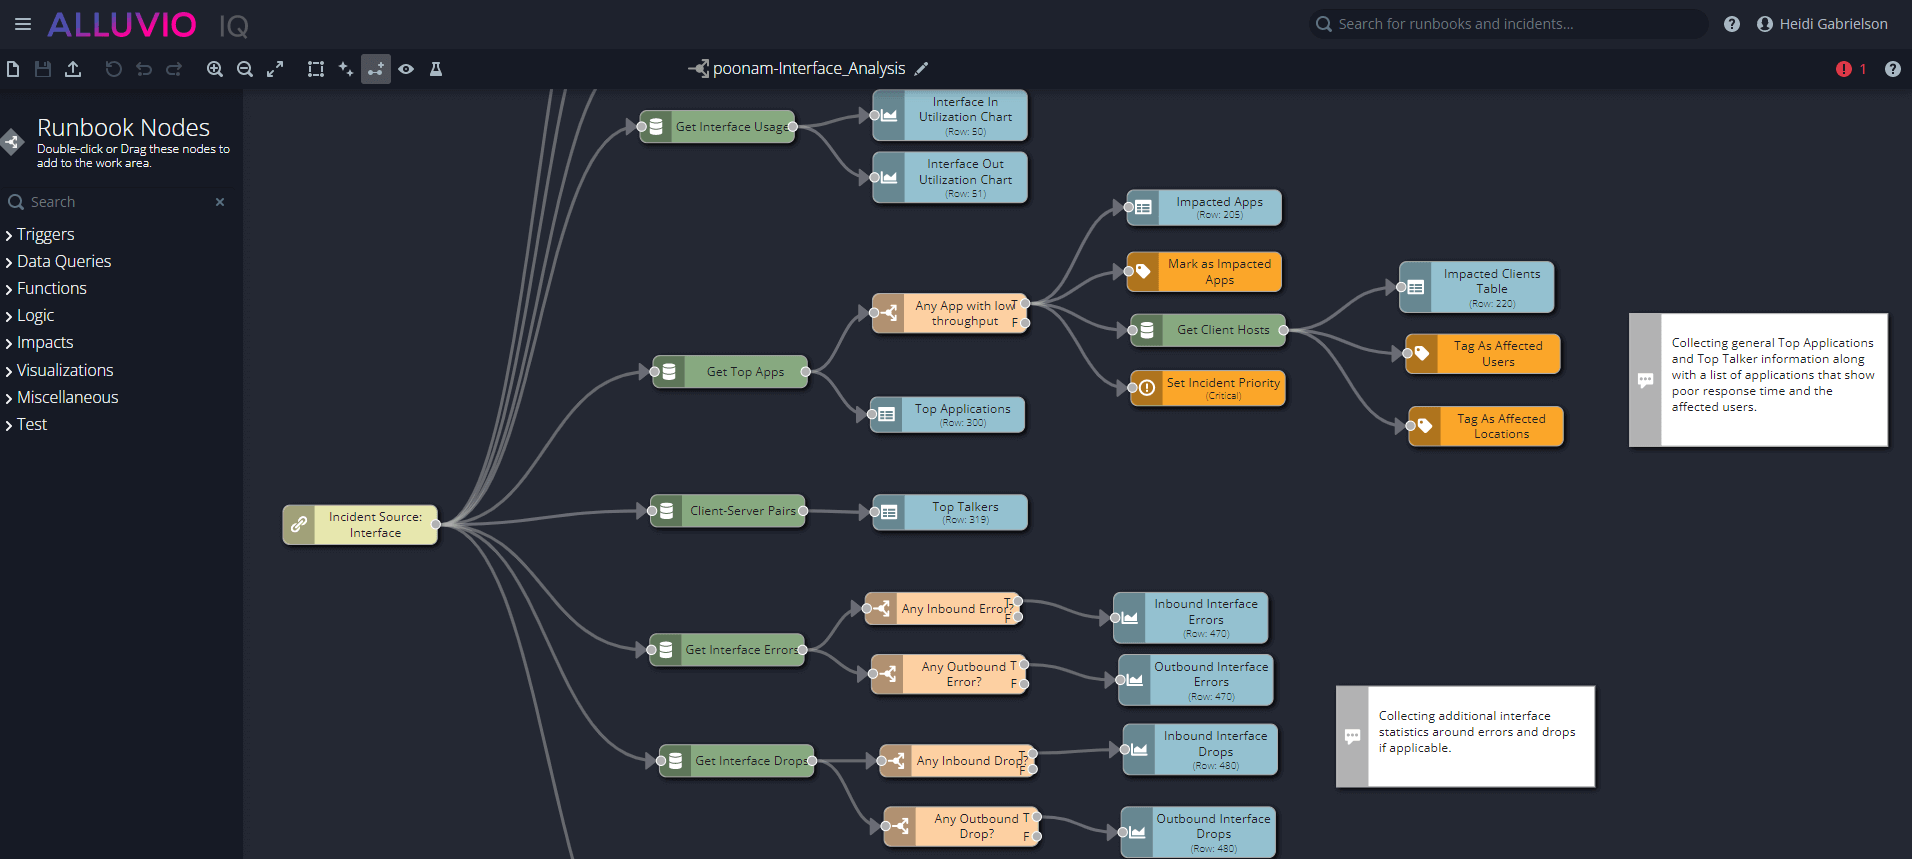The width and height of the screenshot is (1912, 859).
Task: Click the fit-to-screen expand arrows icon
Action: pos(275,69)
